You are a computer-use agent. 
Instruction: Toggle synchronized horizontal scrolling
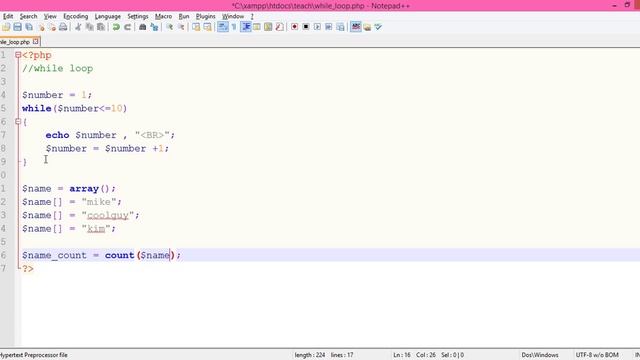click(x=208, y=27)
